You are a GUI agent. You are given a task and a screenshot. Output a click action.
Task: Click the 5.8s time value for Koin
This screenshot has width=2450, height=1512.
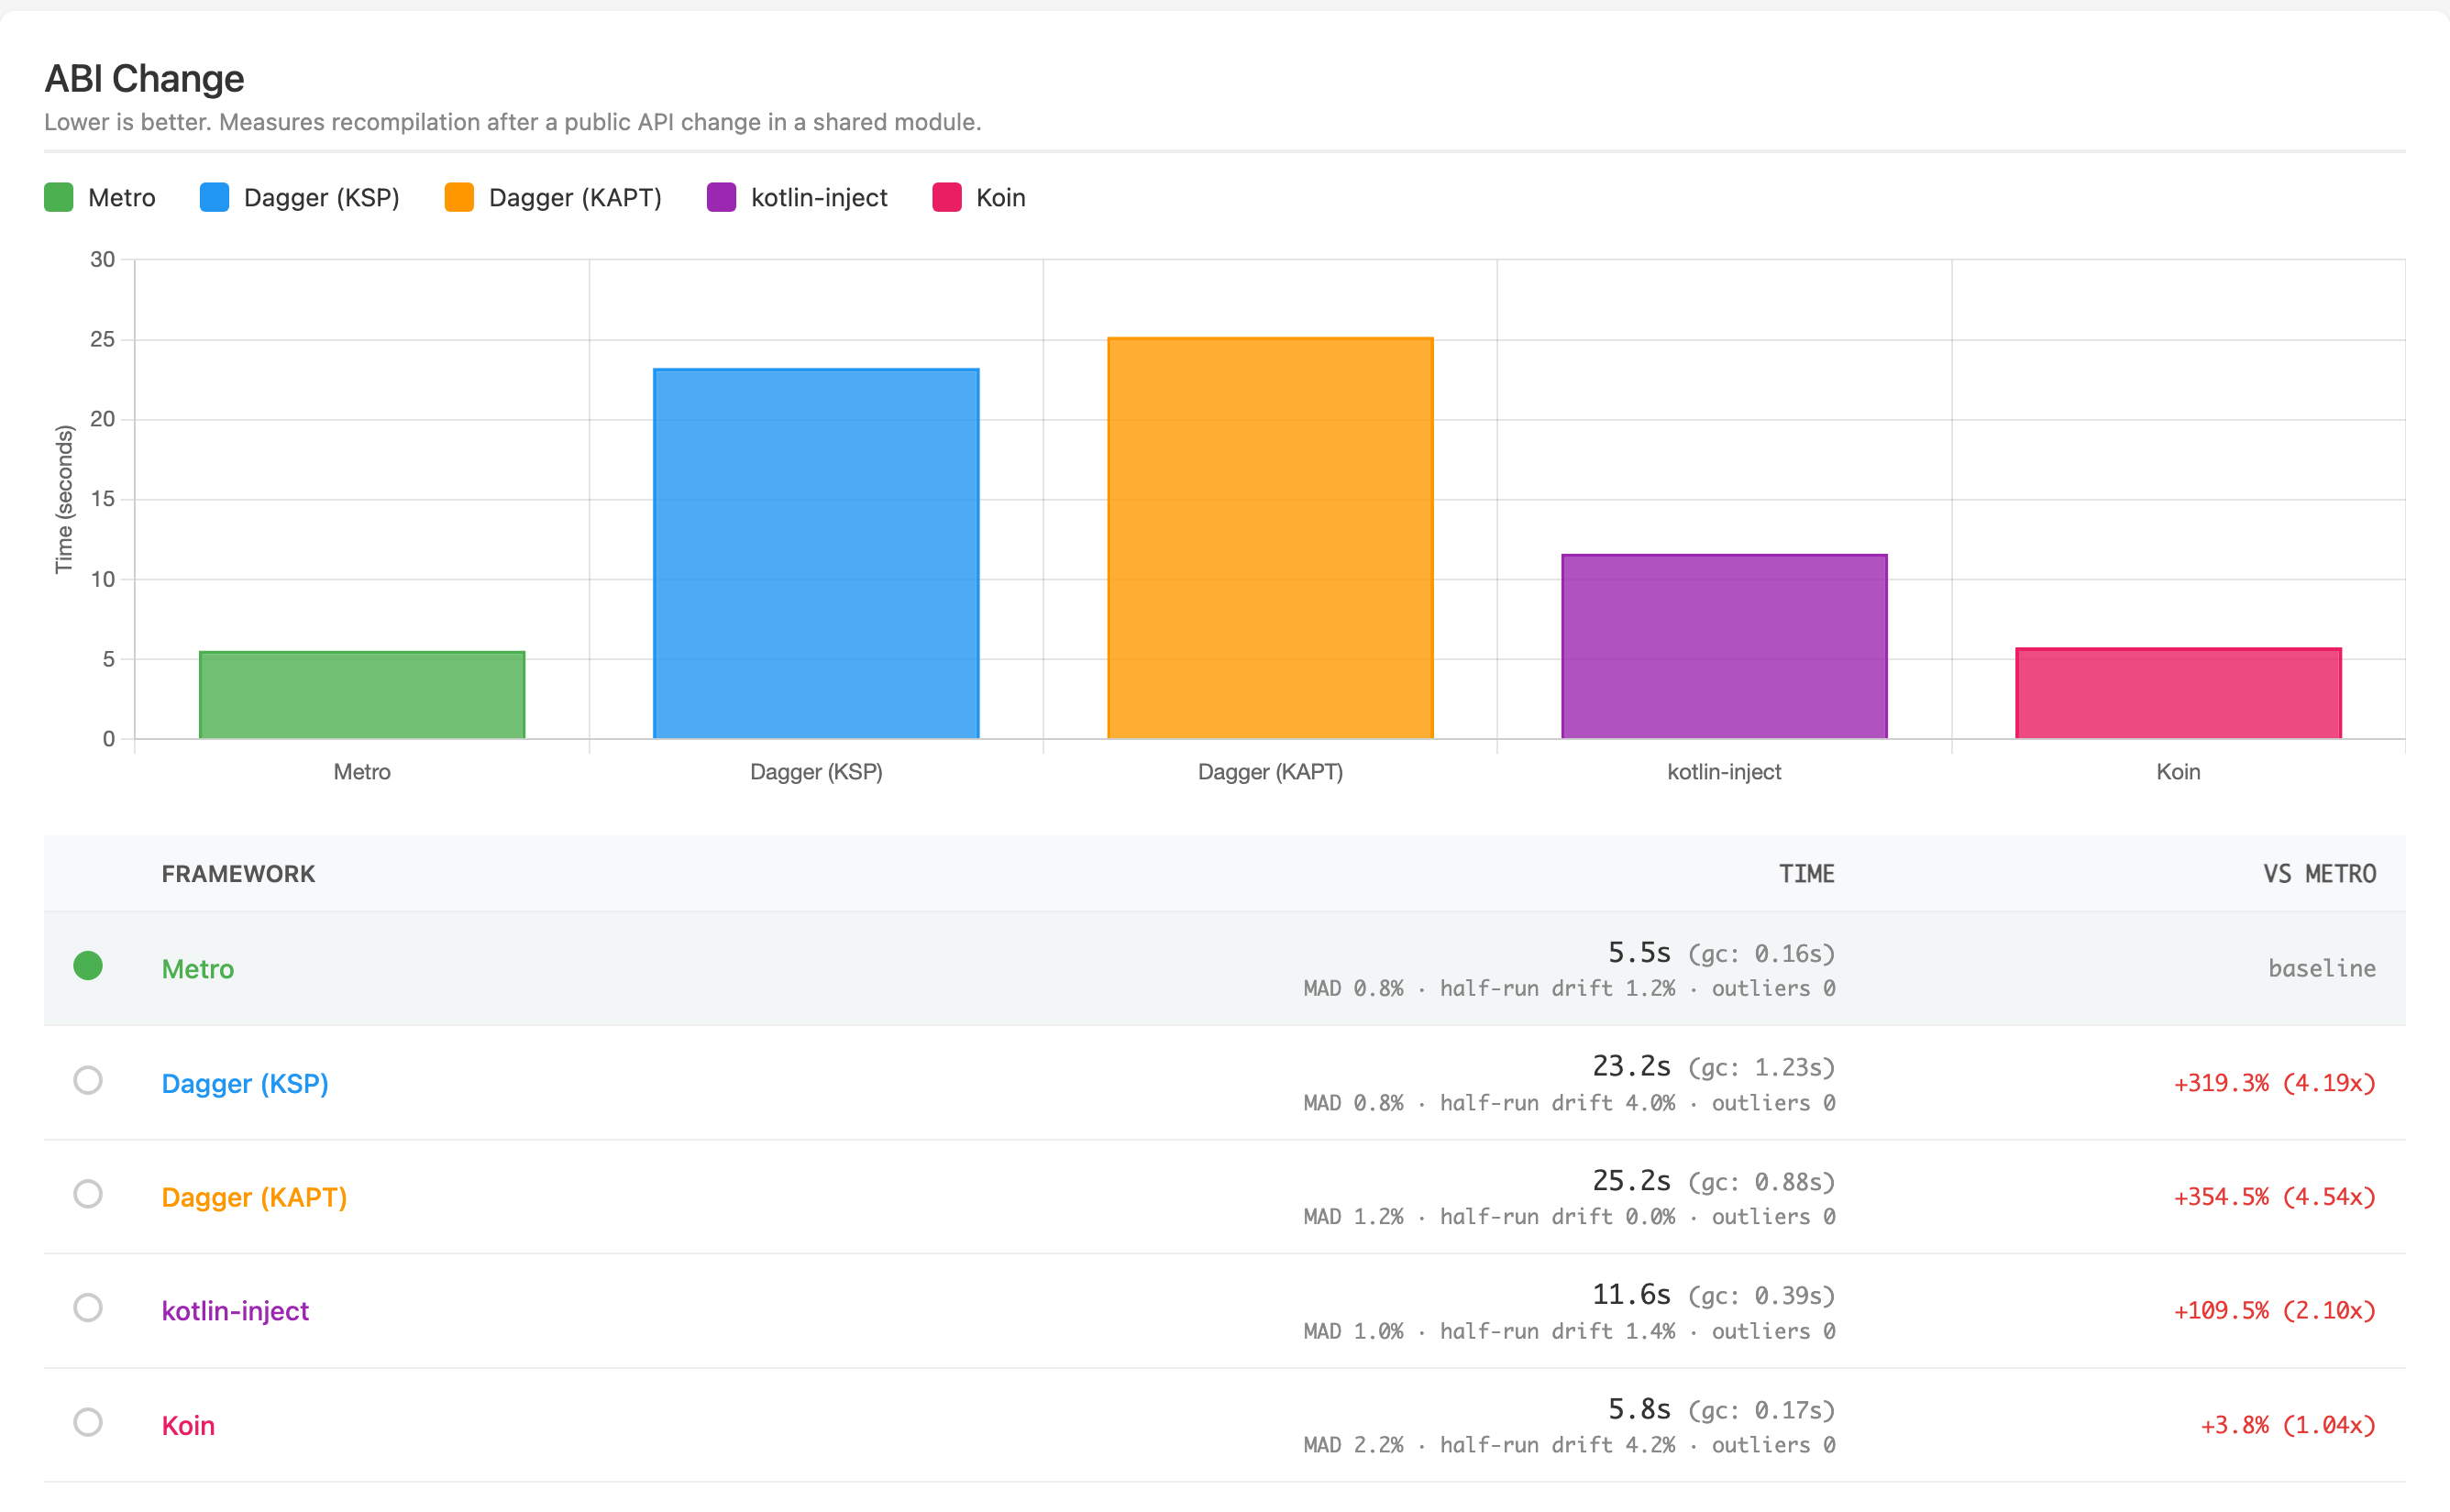click(x=1639, y=1409)
